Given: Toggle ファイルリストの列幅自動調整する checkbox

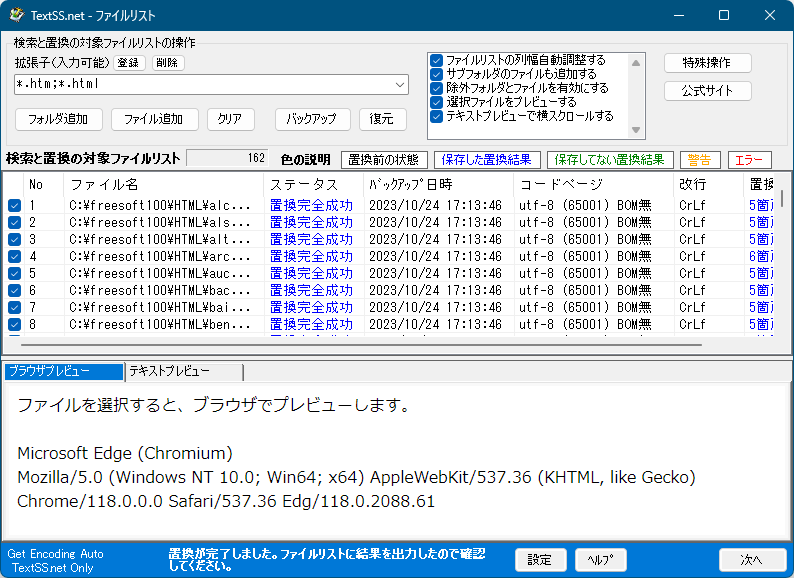Looking at the screenshot, I should pos(436,61).
